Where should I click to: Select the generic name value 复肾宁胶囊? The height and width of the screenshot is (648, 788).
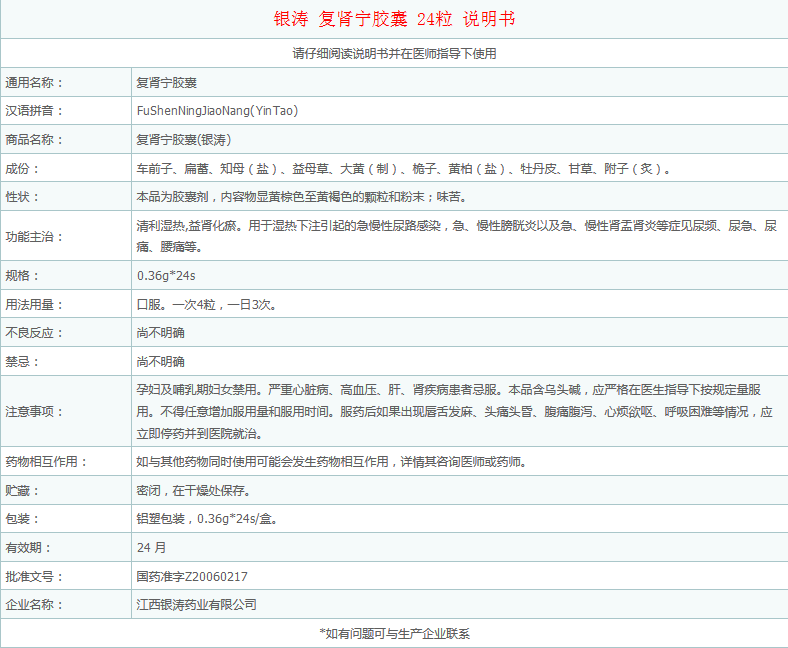[x=166, y=82]
